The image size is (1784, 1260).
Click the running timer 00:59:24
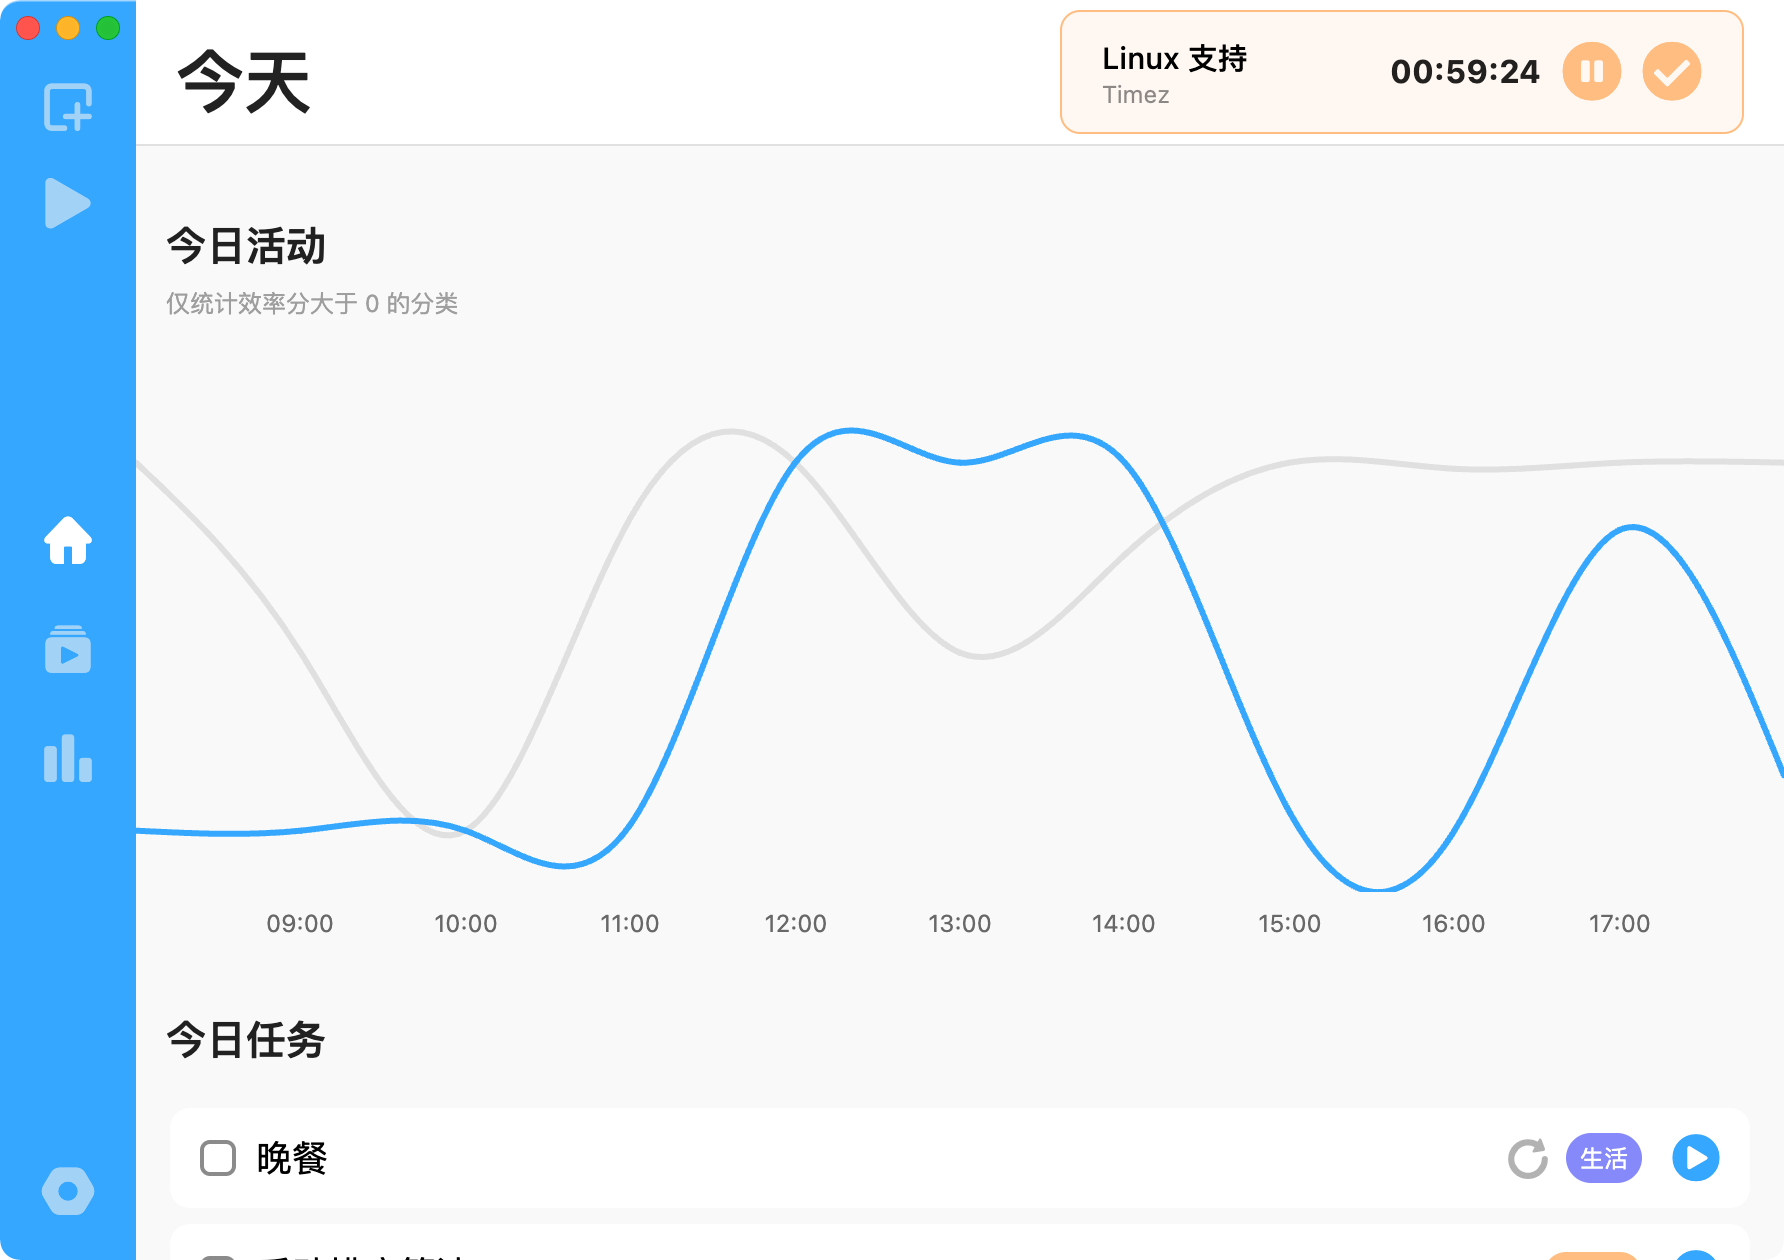[1465, 72]
